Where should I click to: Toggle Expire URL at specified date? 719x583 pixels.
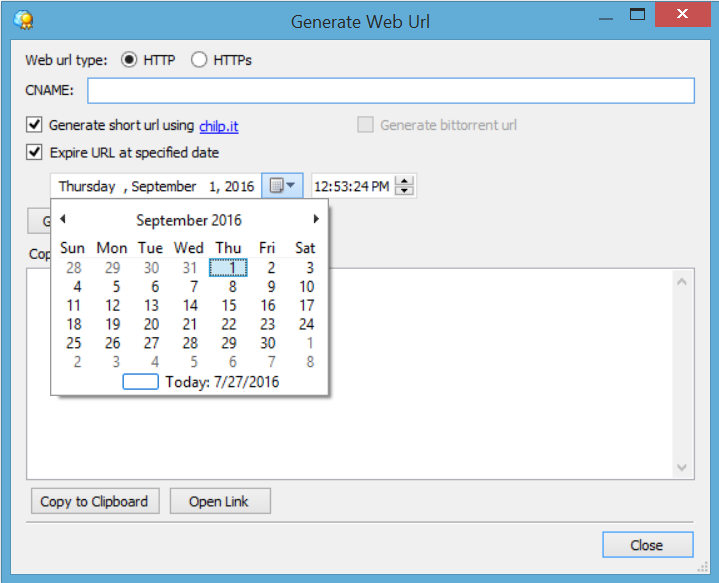(35, 153)
